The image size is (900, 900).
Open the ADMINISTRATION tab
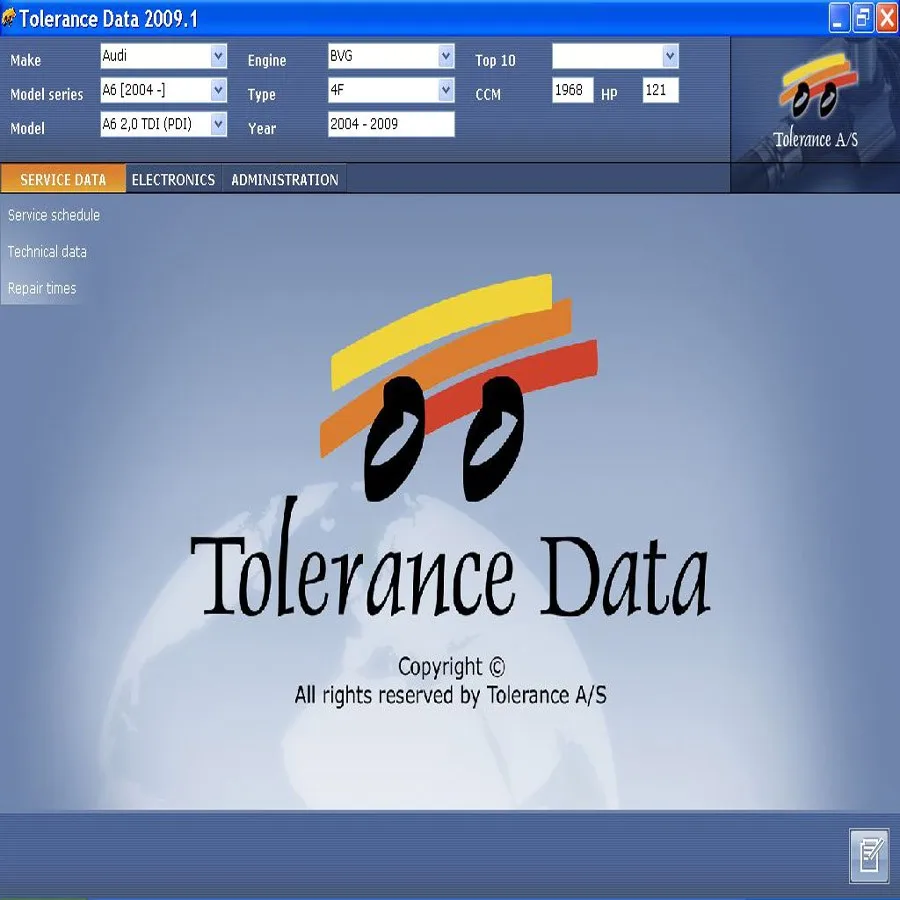[x=285, y=179]
